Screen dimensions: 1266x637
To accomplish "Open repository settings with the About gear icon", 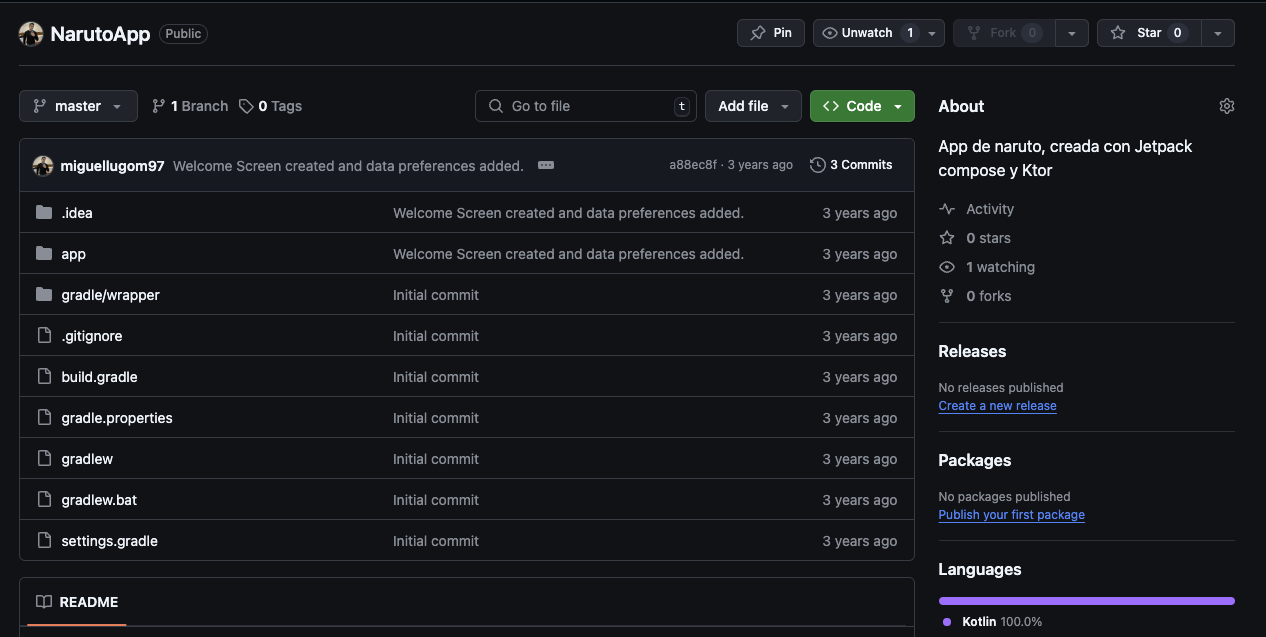I will tap(1227, 106).
